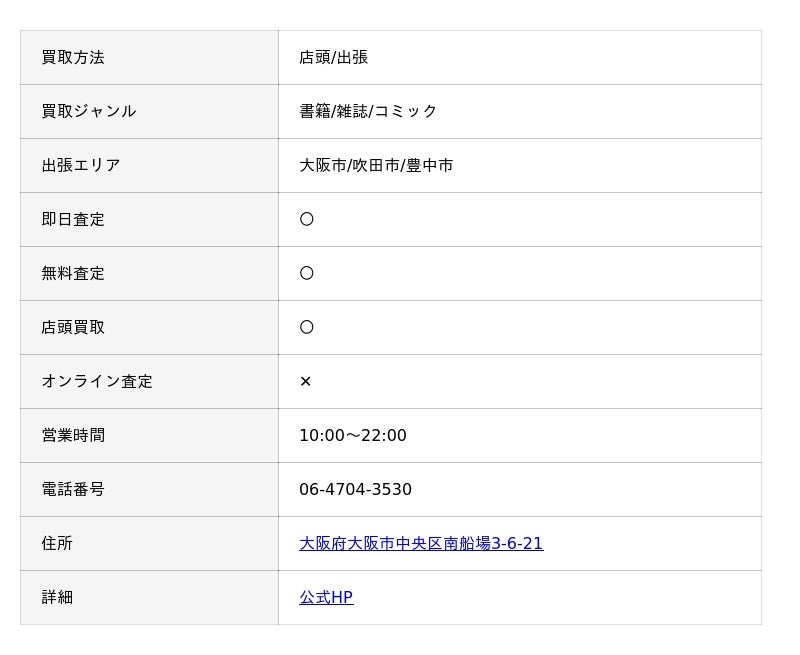The width and height of the screenshot is (800, 655).
Task: Select the オンライン査定 label cell
Action: [x=149, y=382]
